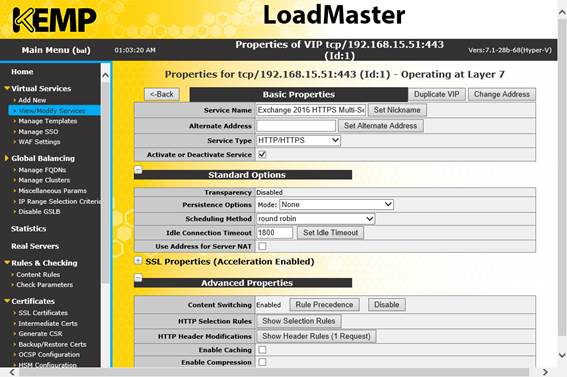This screenshot has height=377, width=567.
Task: Click Transparency value "Disabled"
Action: point(269,193)
